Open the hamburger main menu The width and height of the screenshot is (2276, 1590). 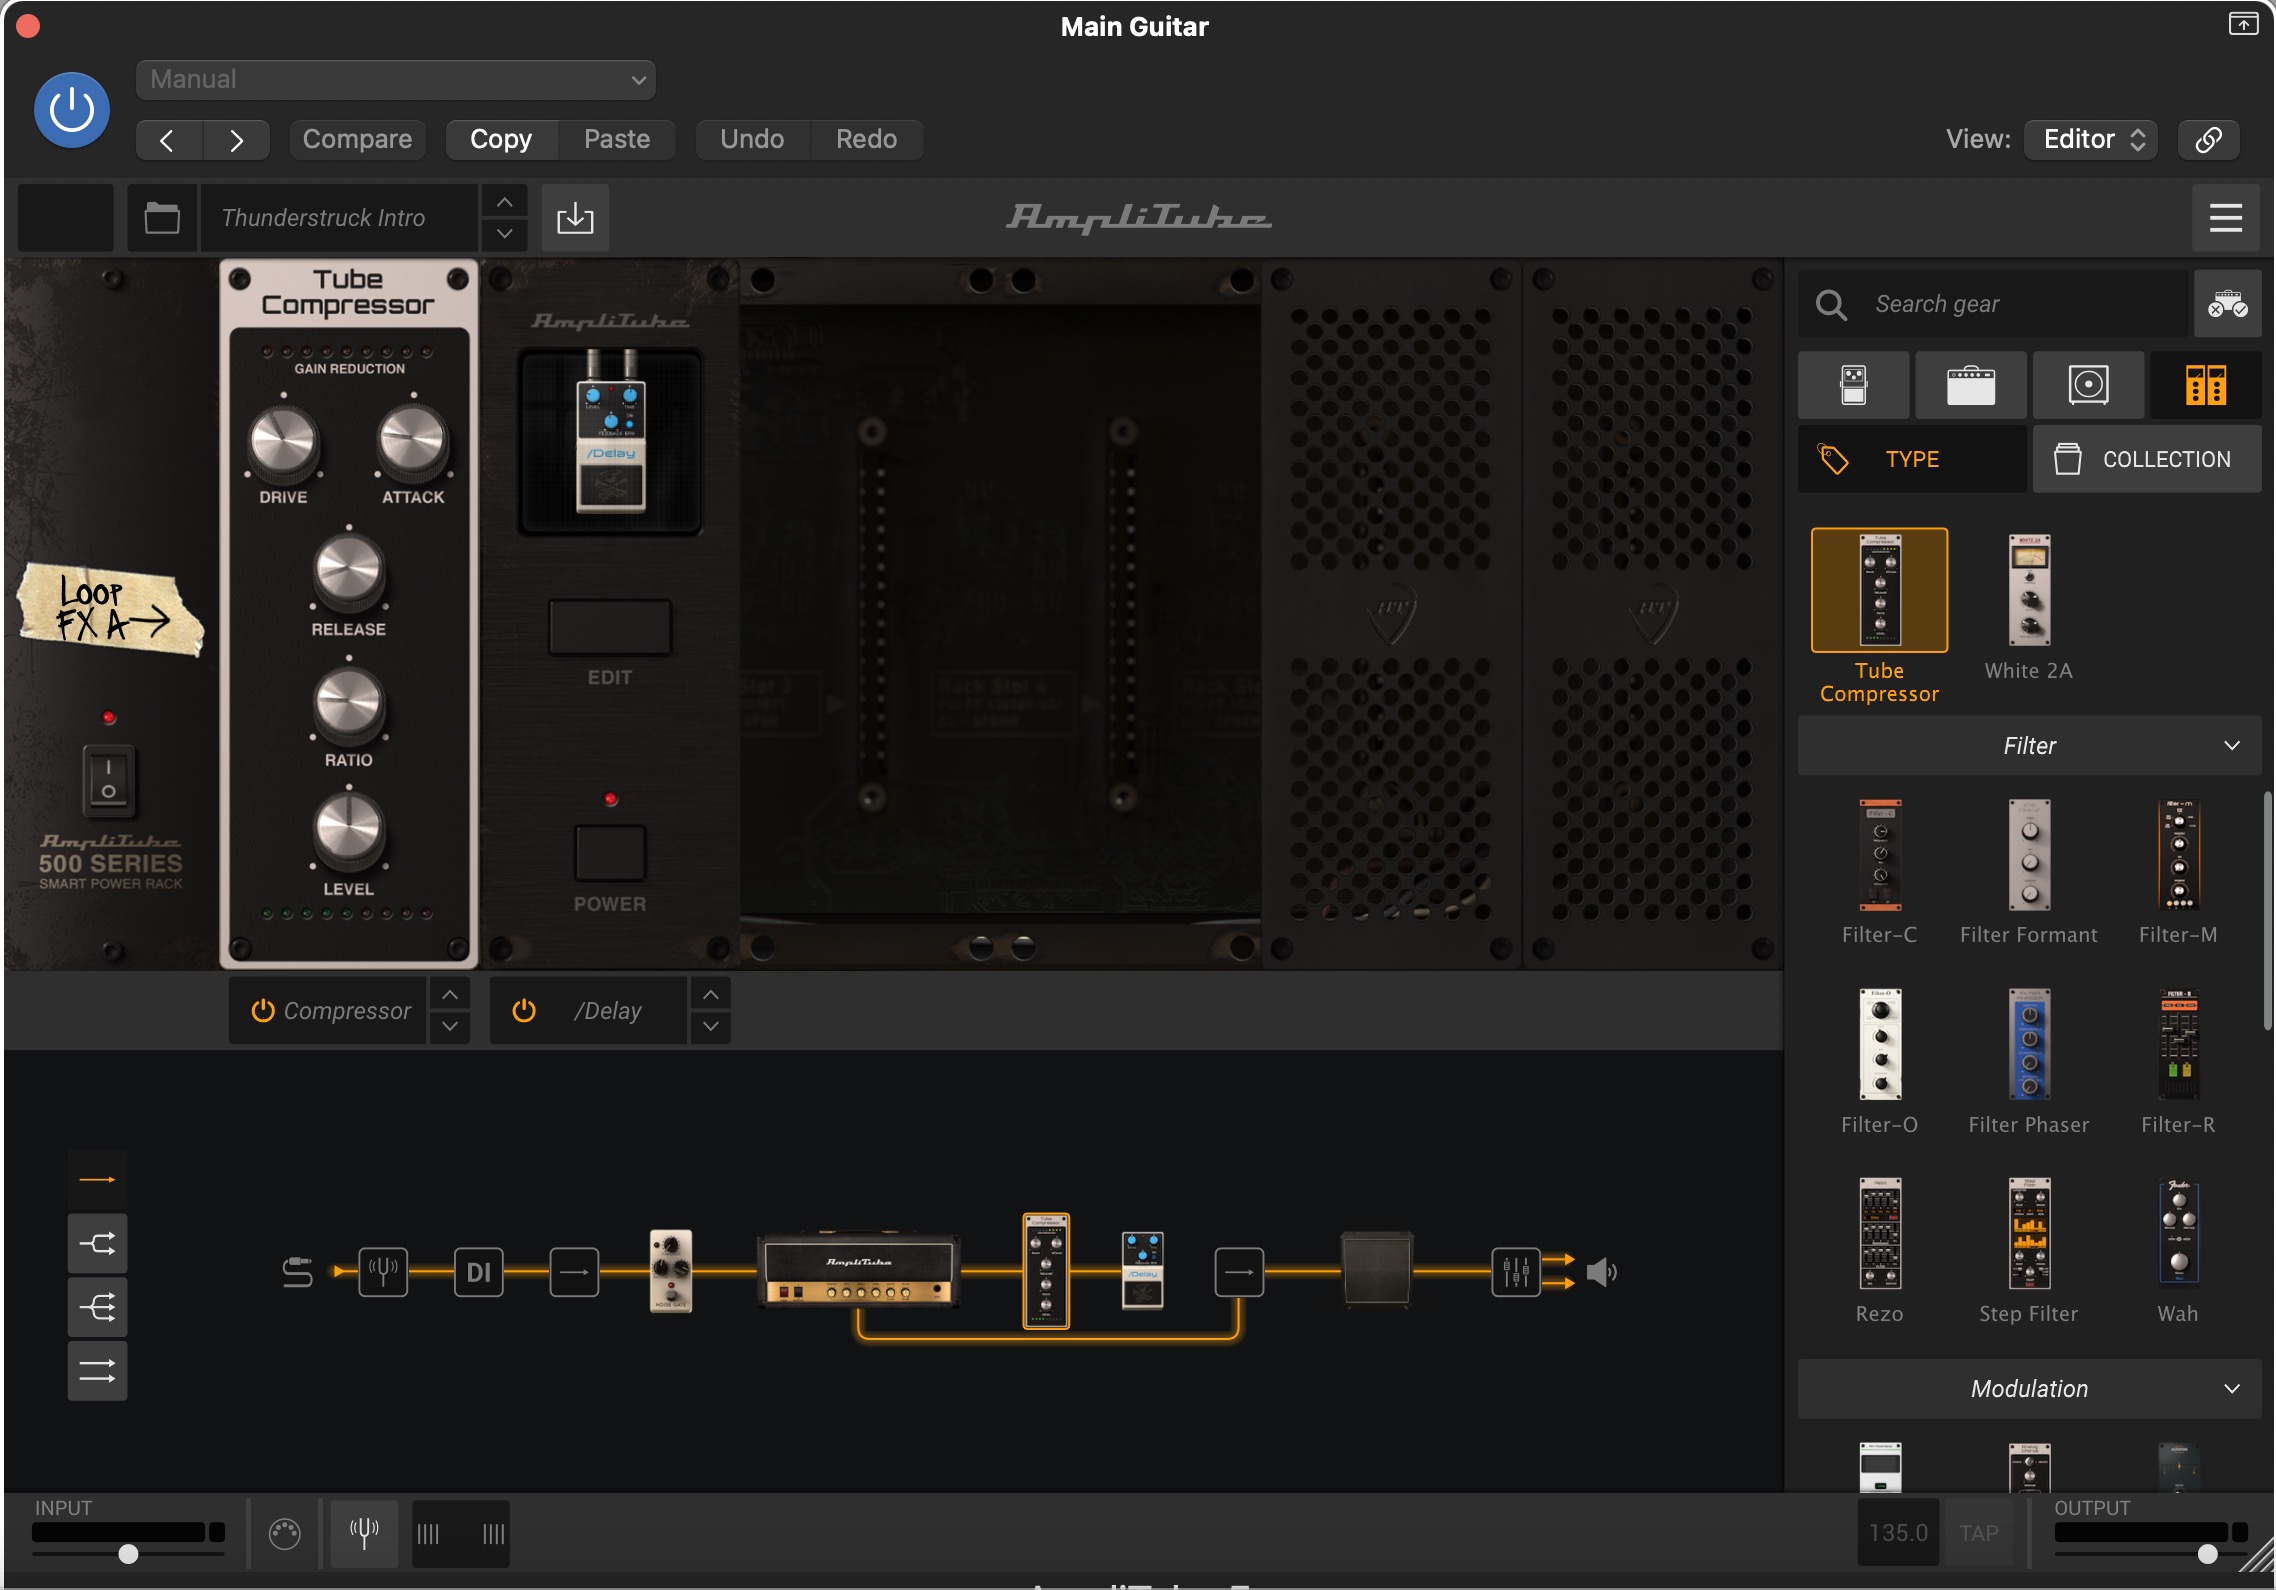pyautogui.click(x=2225, y=217)
